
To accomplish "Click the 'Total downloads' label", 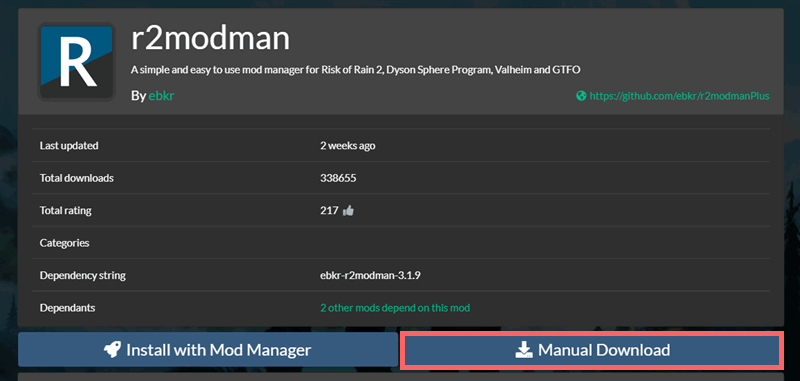I will 77,178.
